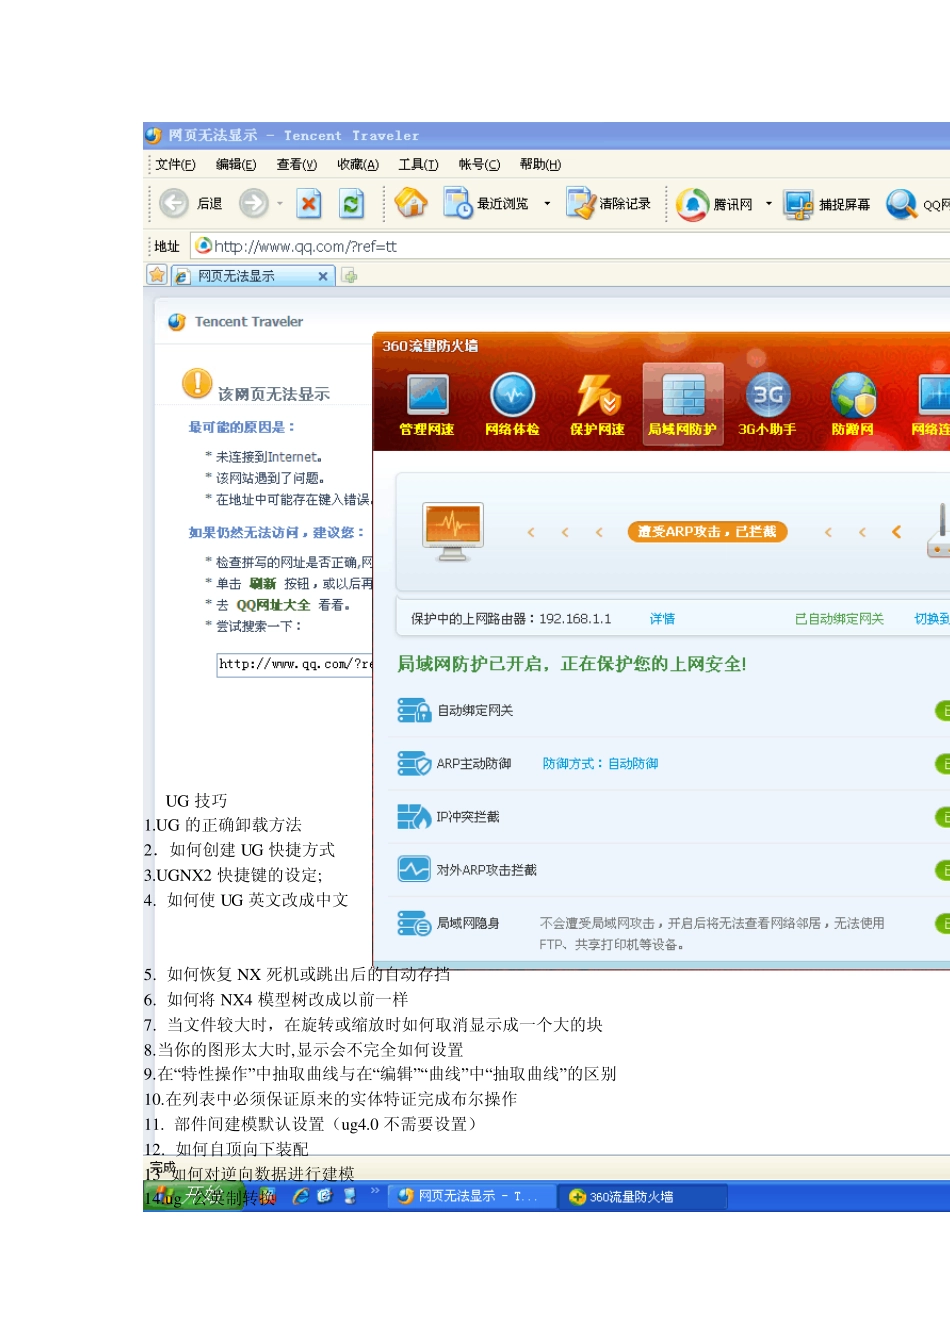Clear records with 清除记录

pos(608,204)
